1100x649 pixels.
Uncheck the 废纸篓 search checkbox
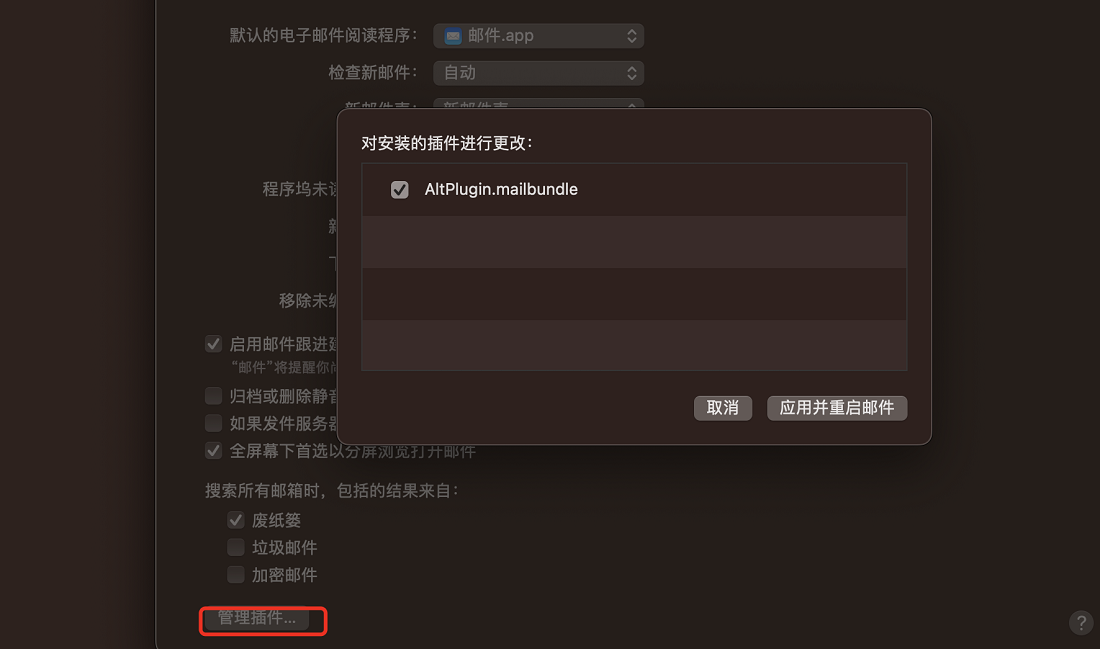pos(236,520)
